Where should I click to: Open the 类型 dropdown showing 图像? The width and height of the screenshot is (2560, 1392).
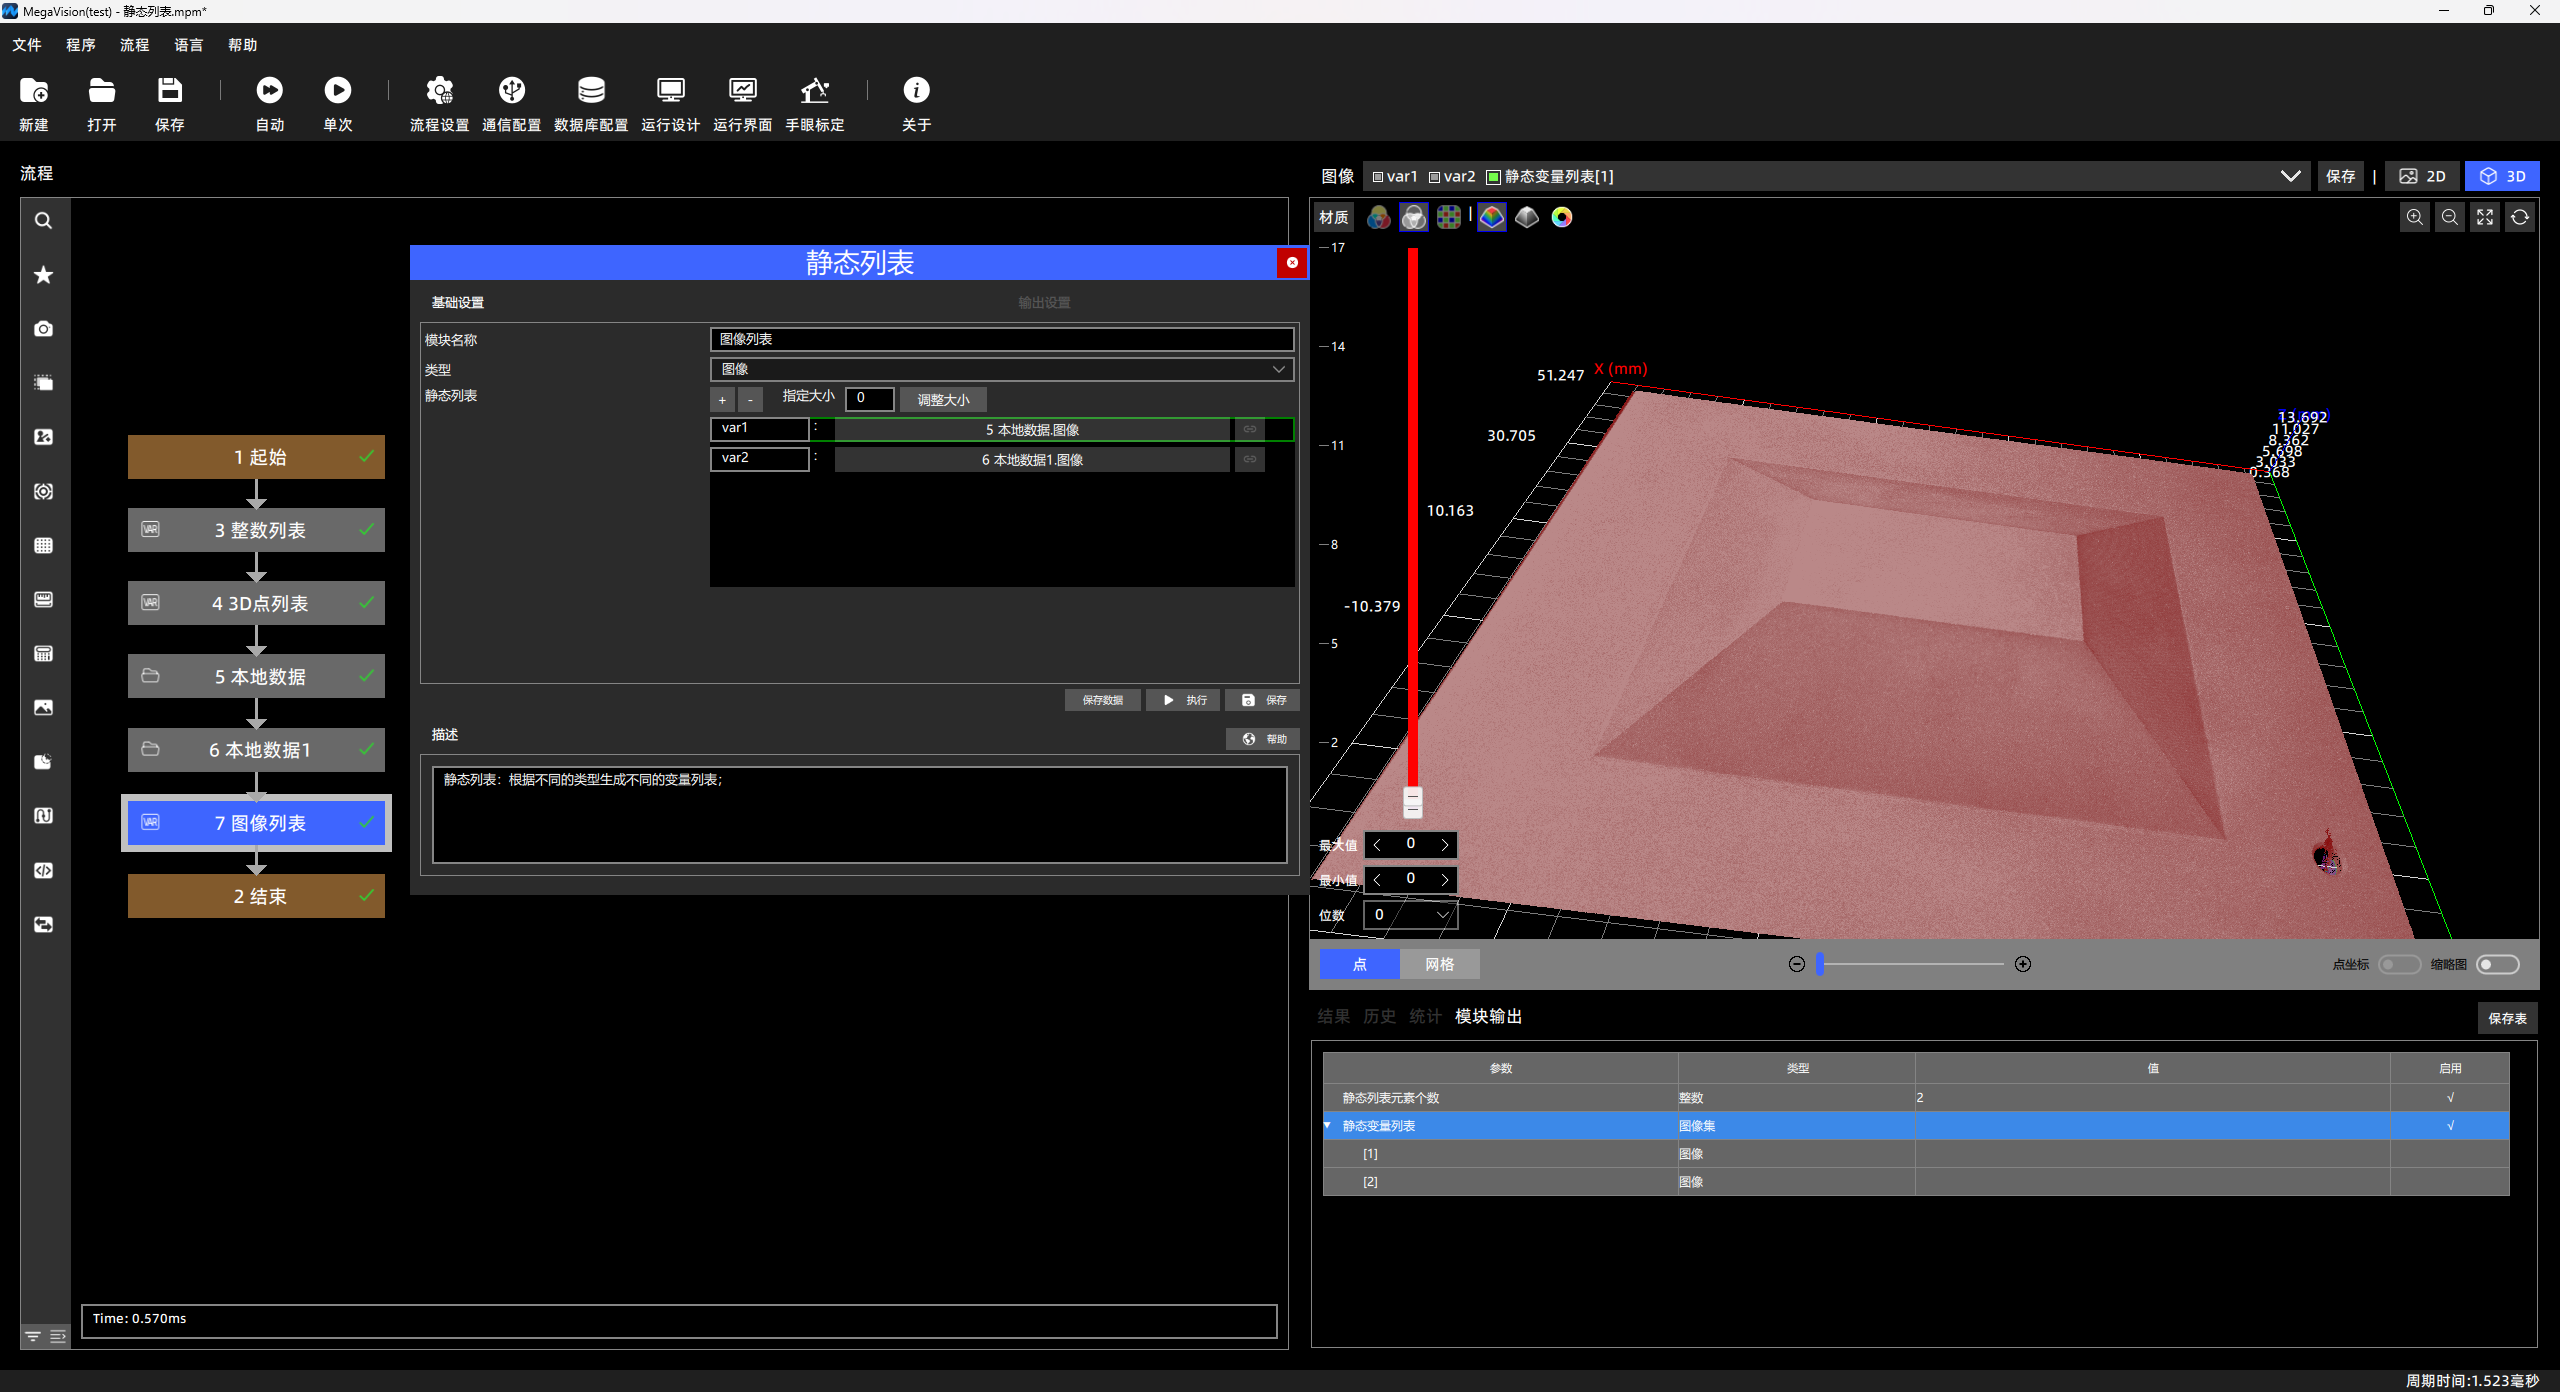(1002, 370)
